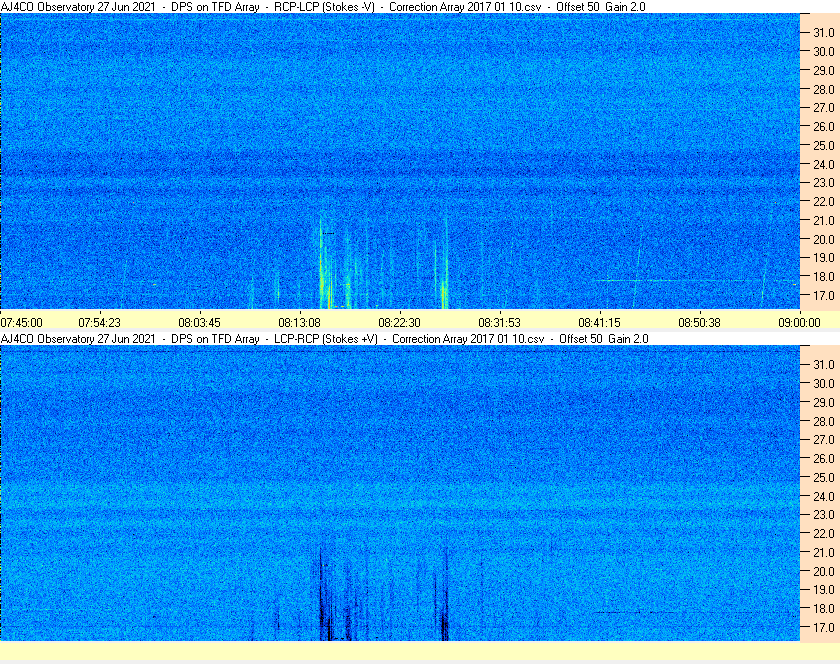Click 23.0 frequency label in LCP-RCP plot
The width and height of the screenshot is (840, 664).
[x=824, y=514]
